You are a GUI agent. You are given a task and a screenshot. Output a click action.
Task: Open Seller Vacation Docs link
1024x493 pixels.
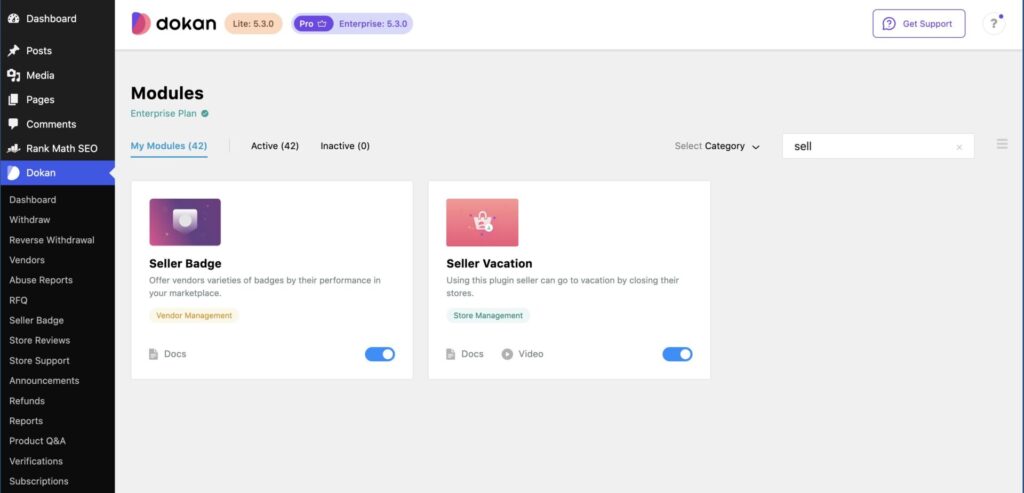(x=464, y=354)
